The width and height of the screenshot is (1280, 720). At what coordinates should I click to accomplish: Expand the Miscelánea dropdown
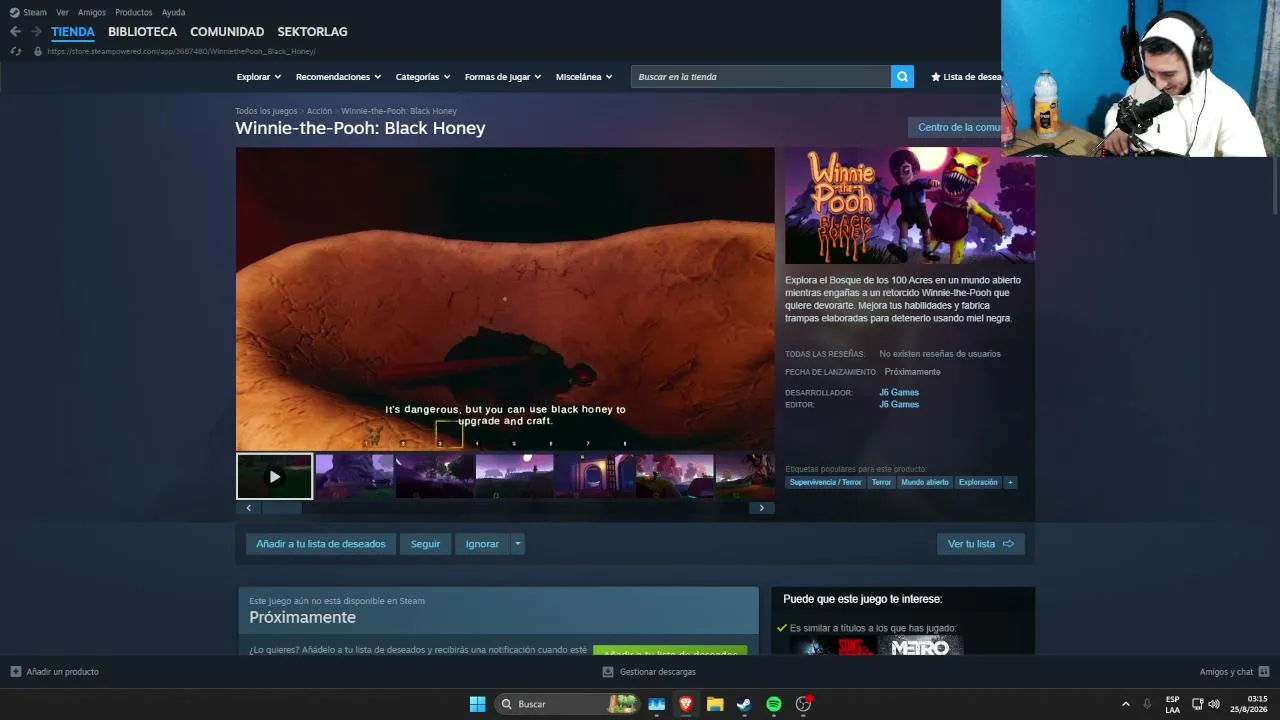pos(584,77)
